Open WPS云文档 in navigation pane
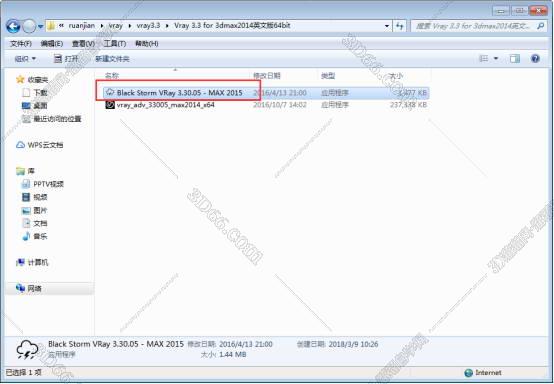 45,145
